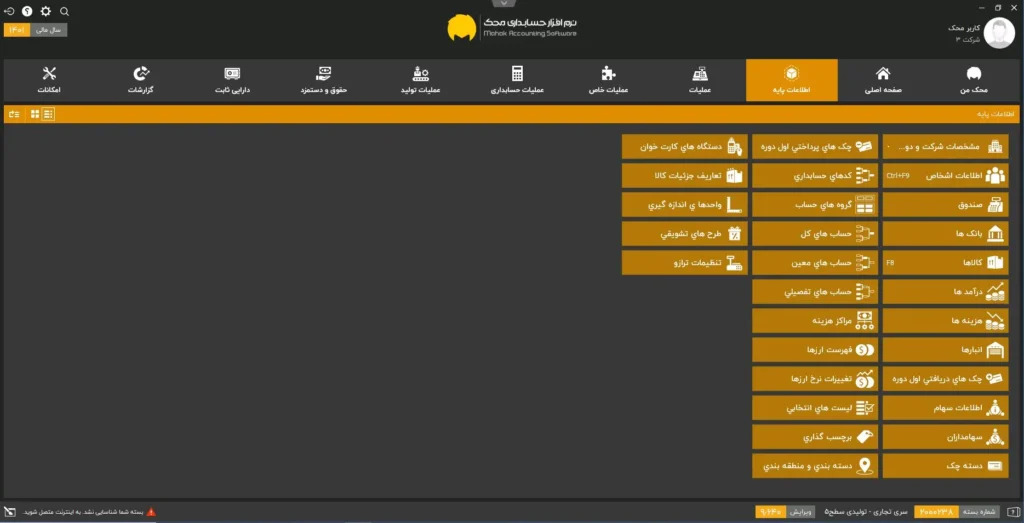
Task: Click the no-connection icon in the status bar
Action: click(x=9, y=511)
